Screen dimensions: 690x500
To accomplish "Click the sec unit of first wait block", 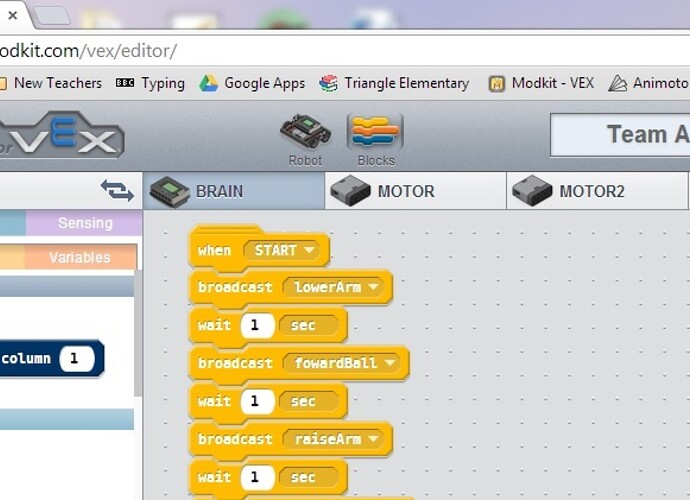I will pyautogui.click(x=309, y=325).
